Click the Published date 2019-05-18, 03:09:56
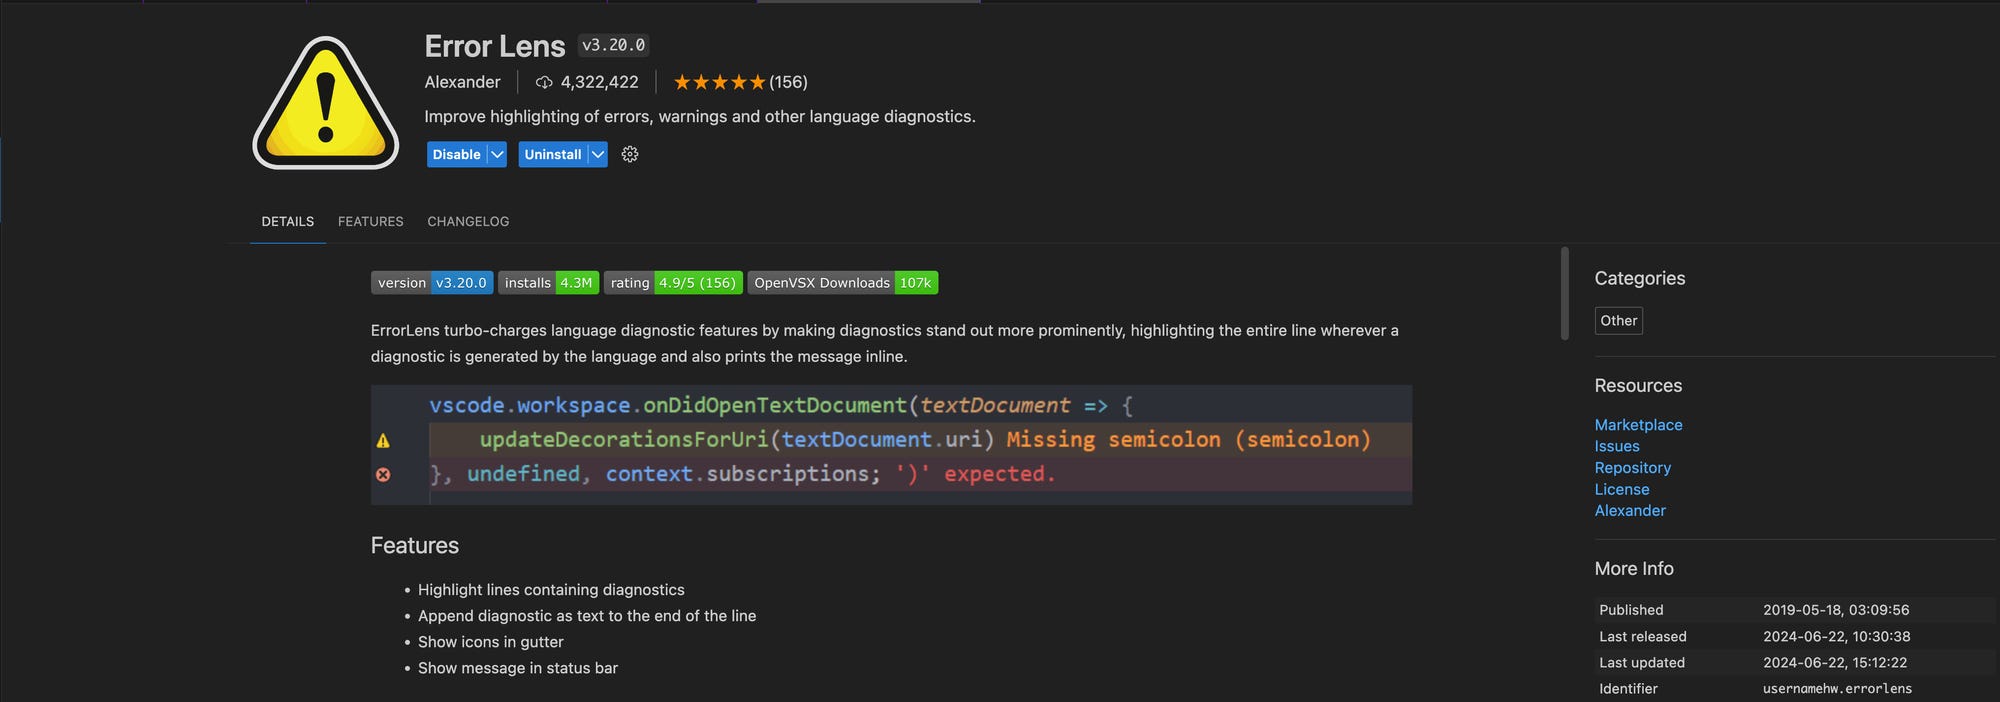2000x702 pixels. (x=1836, y=610)
